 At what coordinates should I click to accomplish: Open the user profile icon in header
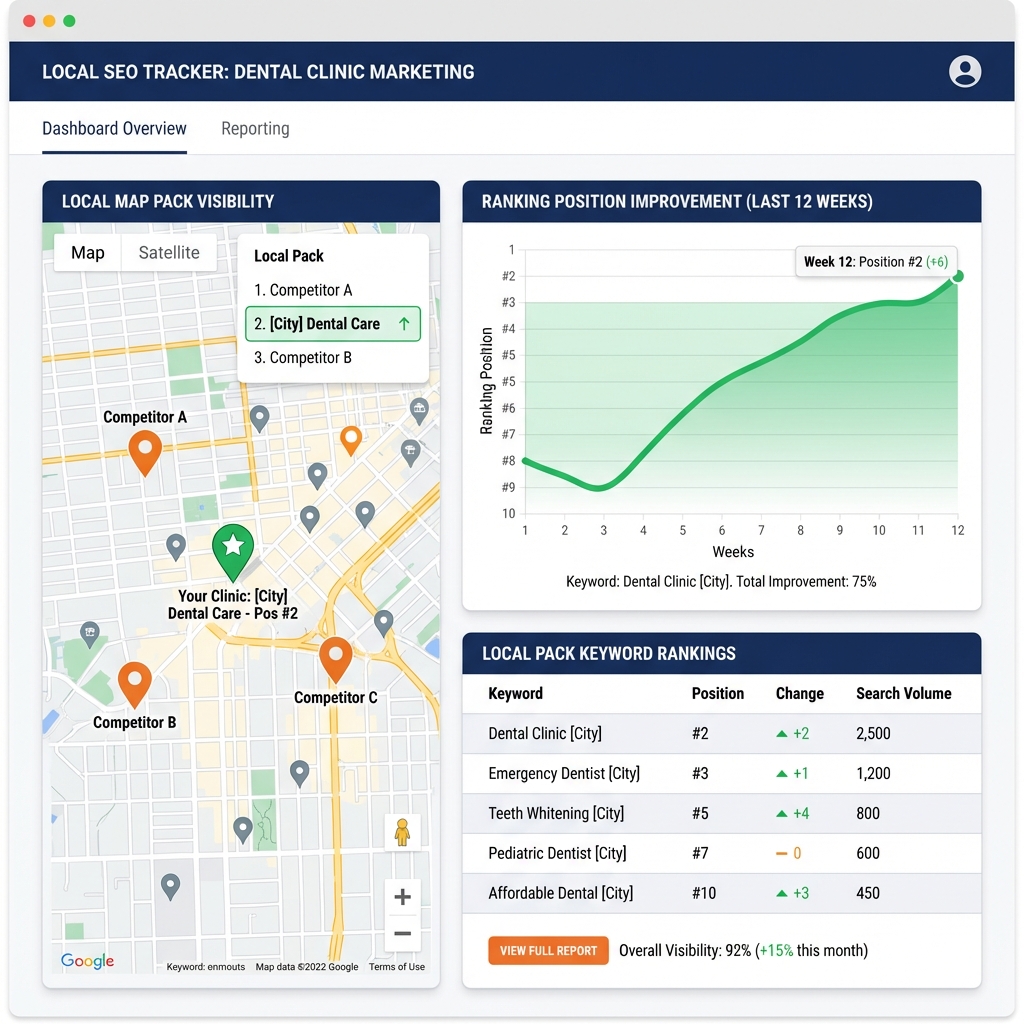[x=965, y=71]
